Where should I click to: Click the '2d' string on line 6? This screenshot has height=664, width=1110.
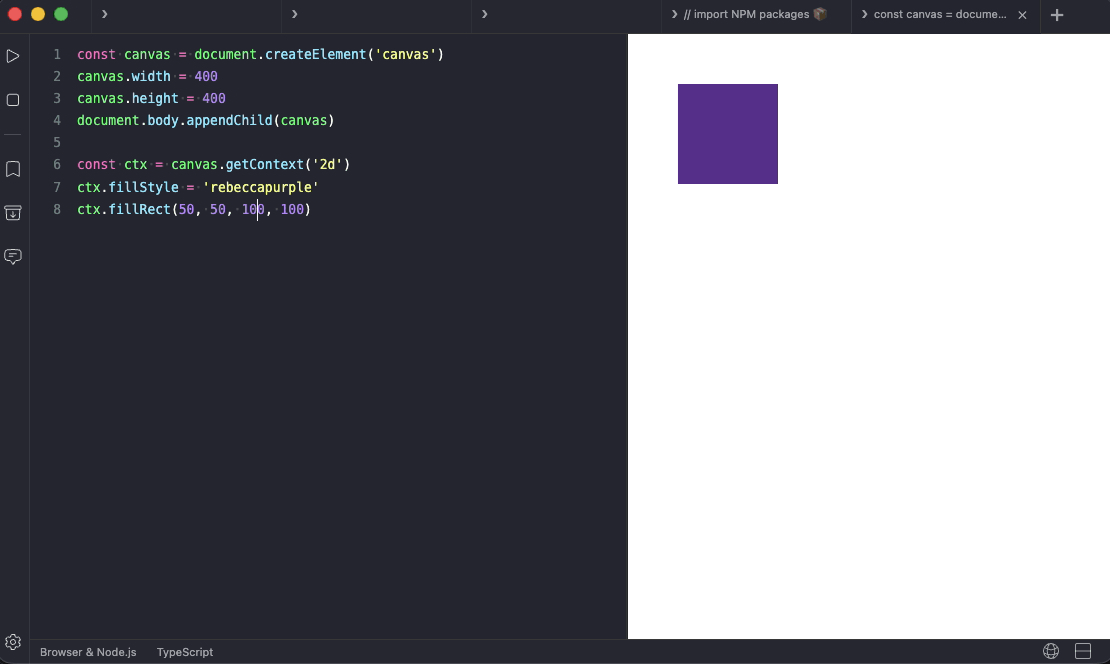coord(327,165)
